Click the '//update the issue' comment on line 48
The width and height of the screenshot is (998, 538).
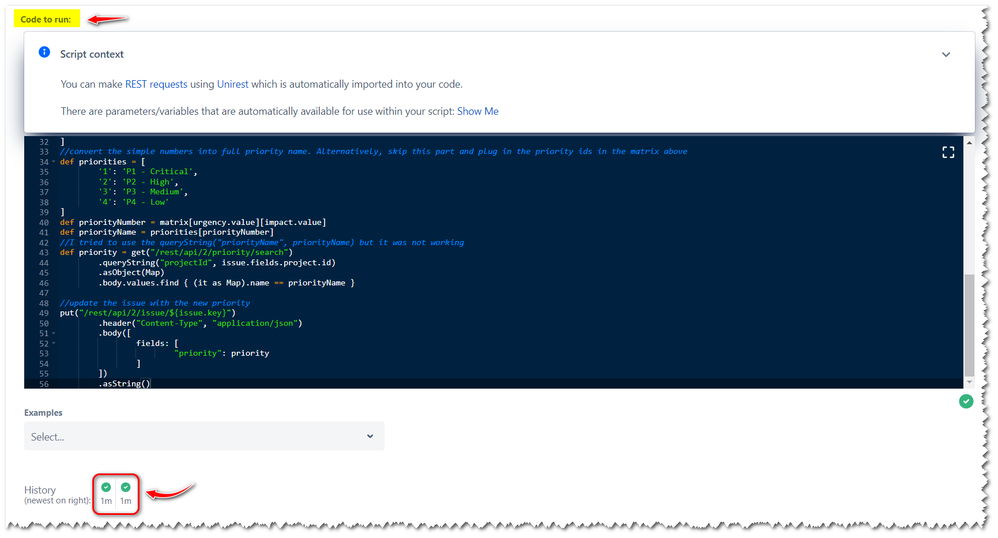pos(155,303)
